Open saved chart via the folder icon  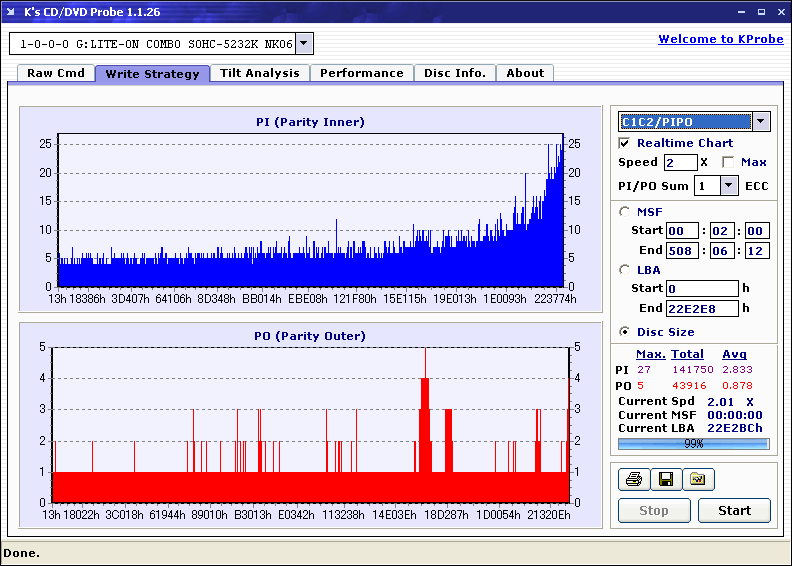click(698, 480)
